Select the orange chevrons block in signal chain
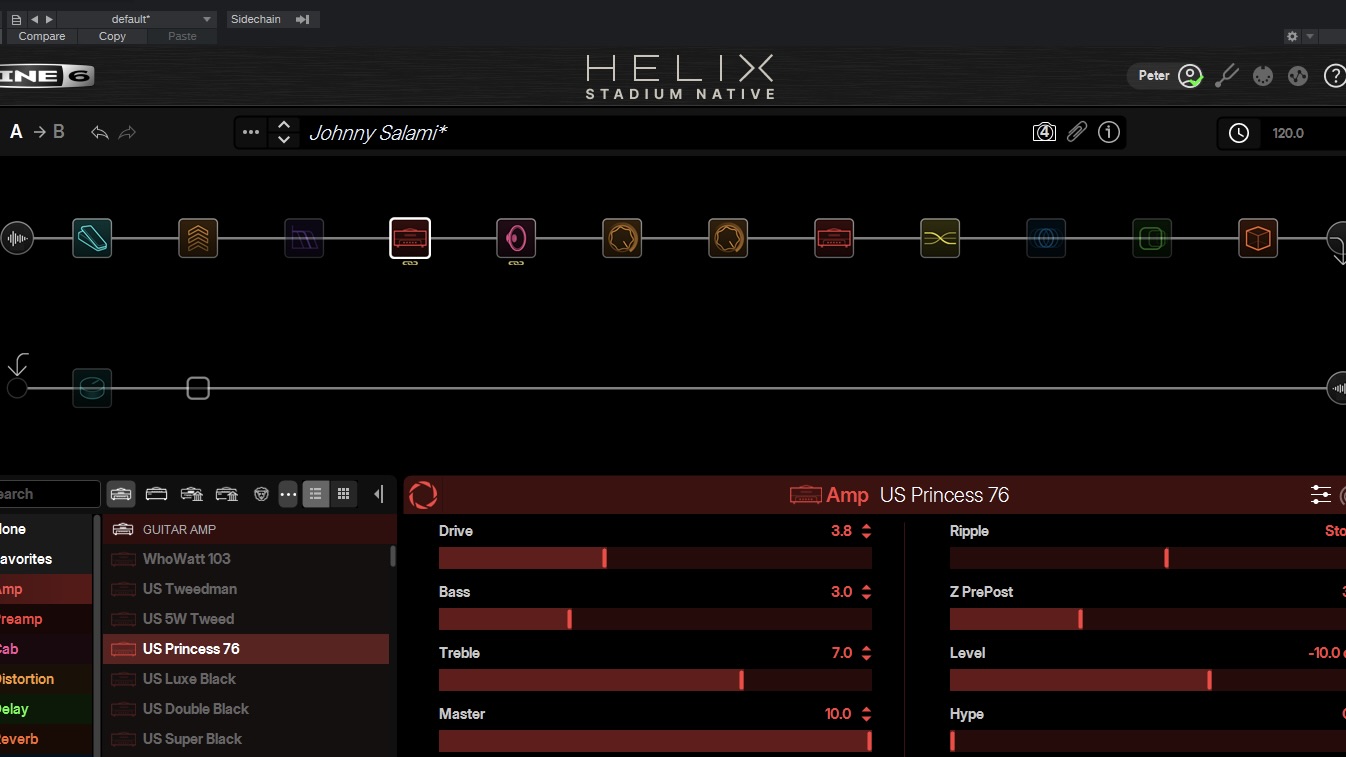This screenshot has height=757, width=1346. (x=198, y=238)
